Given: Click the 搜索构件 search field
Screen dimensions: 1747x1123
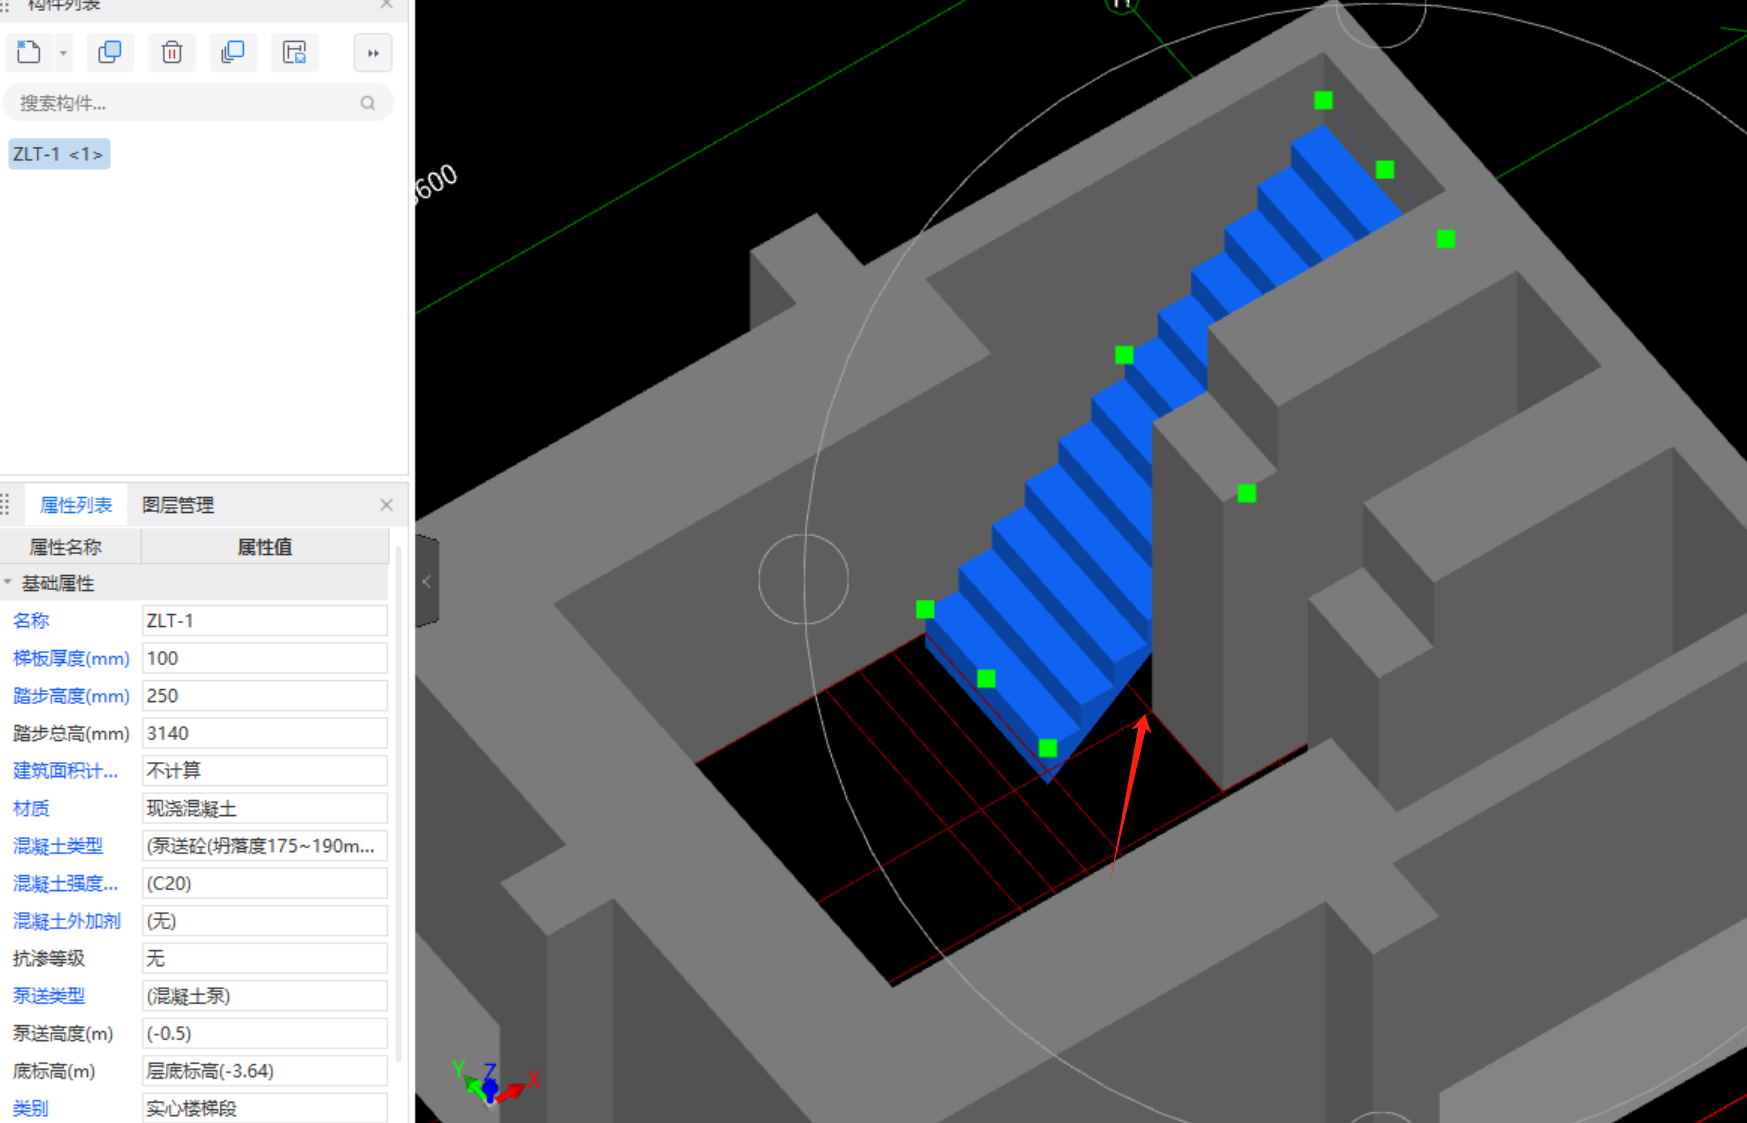Looking at the screenshot, I should (198, 103).
